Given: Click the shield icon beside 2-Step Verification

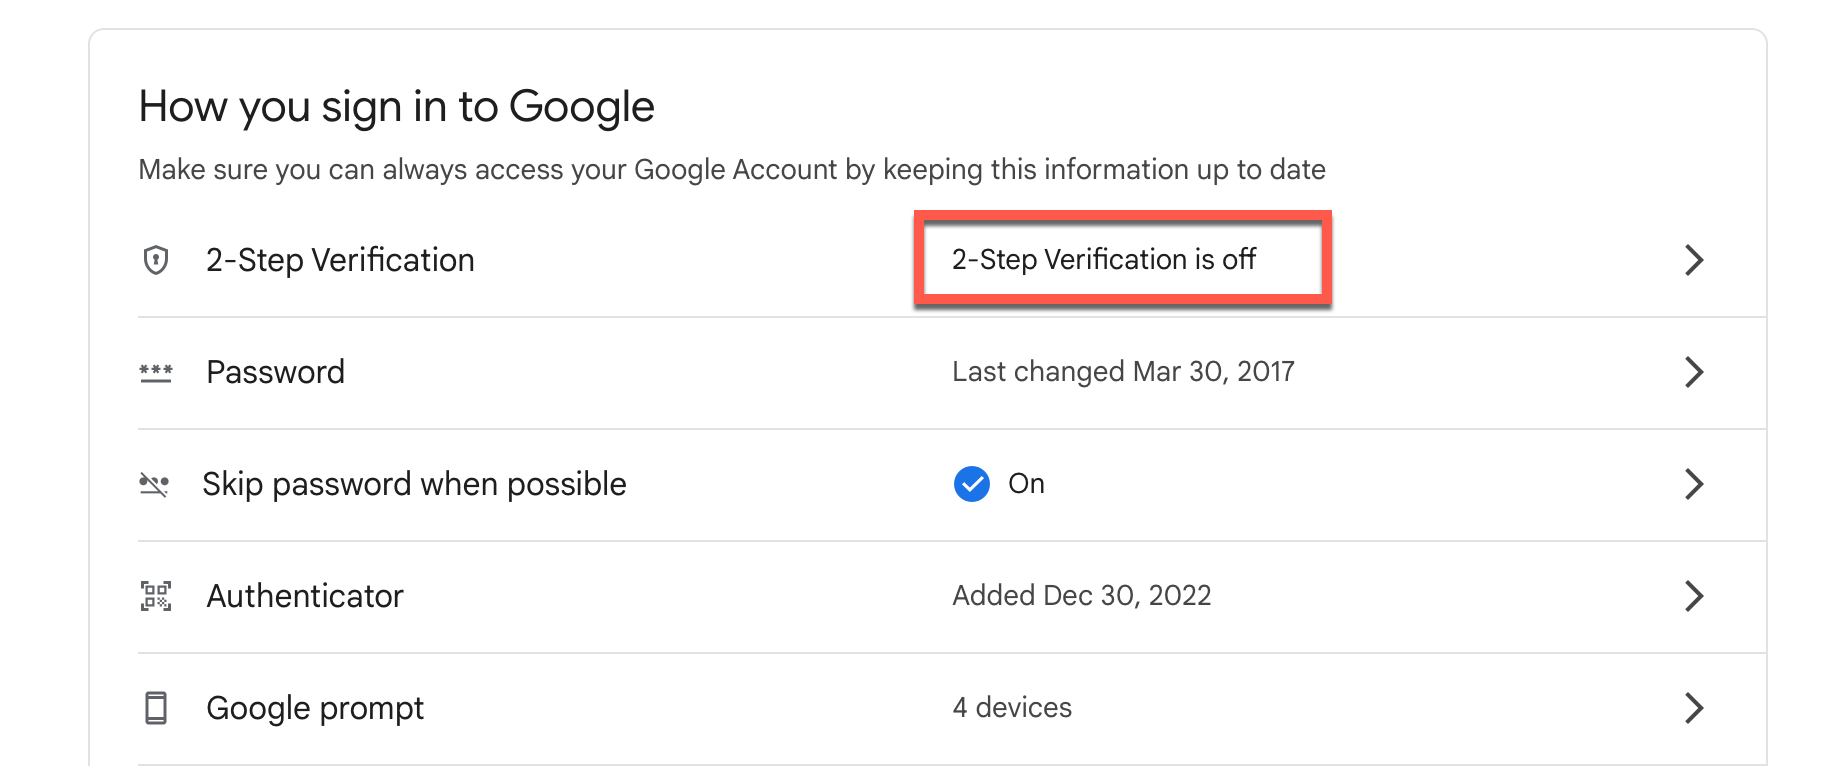Looking at the screenshot, I should coord(156,260).
